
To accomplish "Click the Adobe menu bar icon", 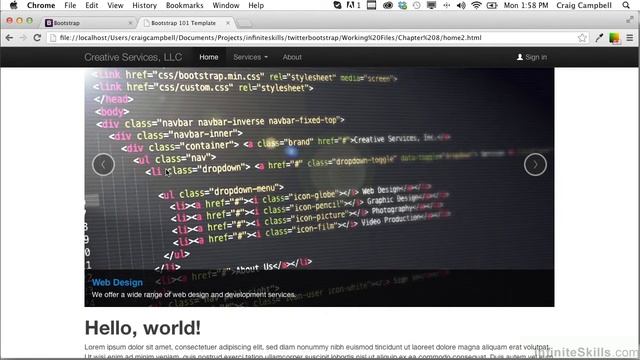I will 353,5.
